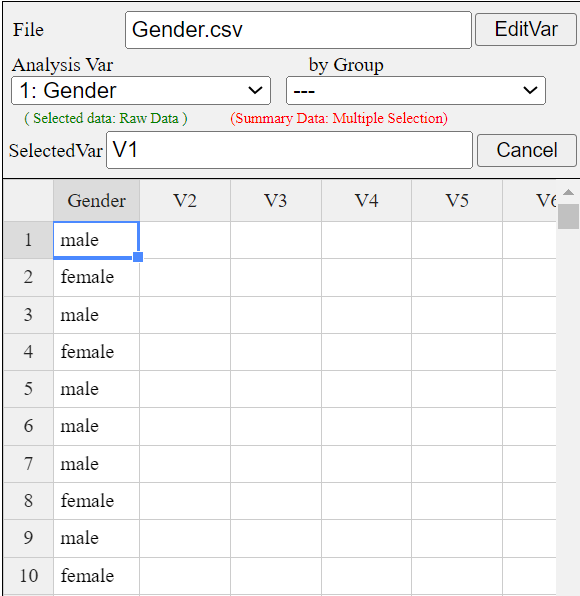Click the EditVar button

pos(526,30)
